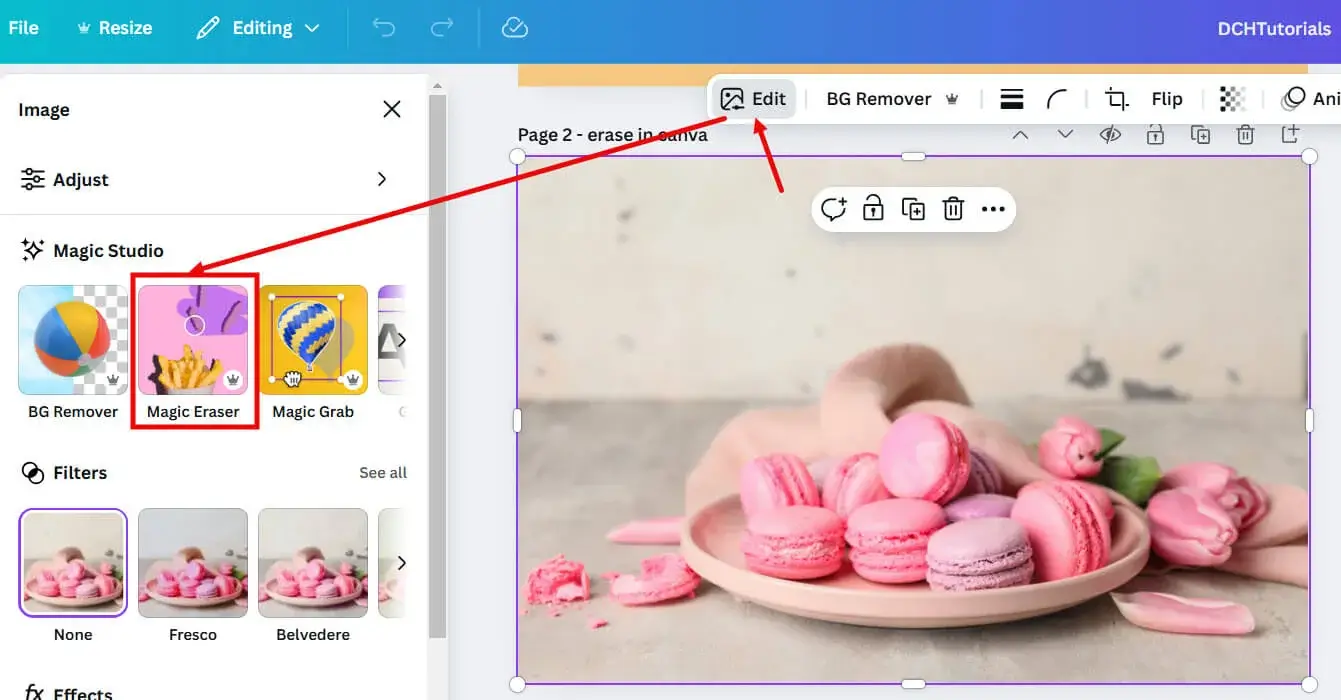
Task: Open the Editing mode dropdown
Action: coord(258,27)
